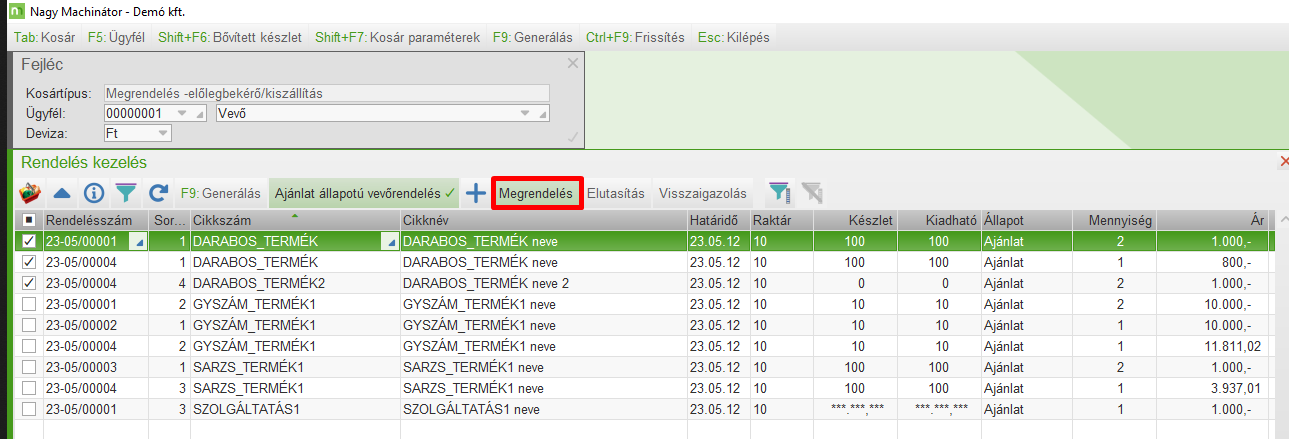This screenshot has width=1289, height=439.
Task: Click the Kiadható column header
Action: pyautogui.click(x=940, y=220)
